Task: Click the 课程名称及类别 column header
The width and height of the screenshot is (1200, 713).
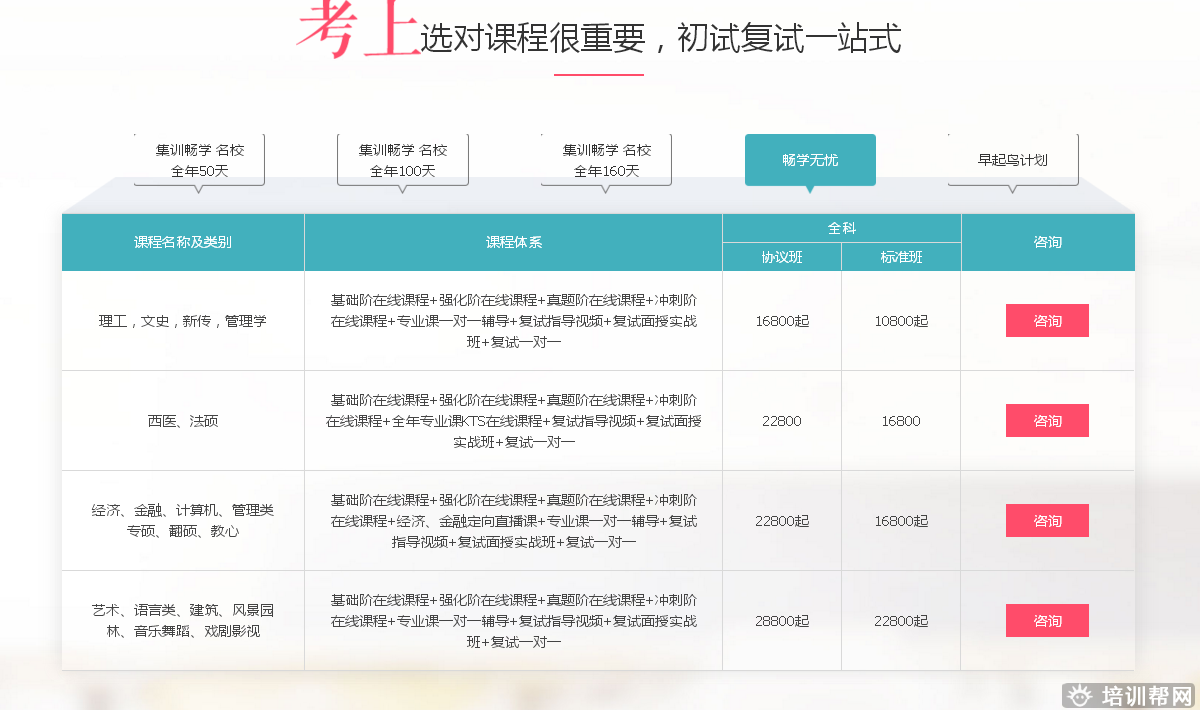Action: click(x=183, y=242)
